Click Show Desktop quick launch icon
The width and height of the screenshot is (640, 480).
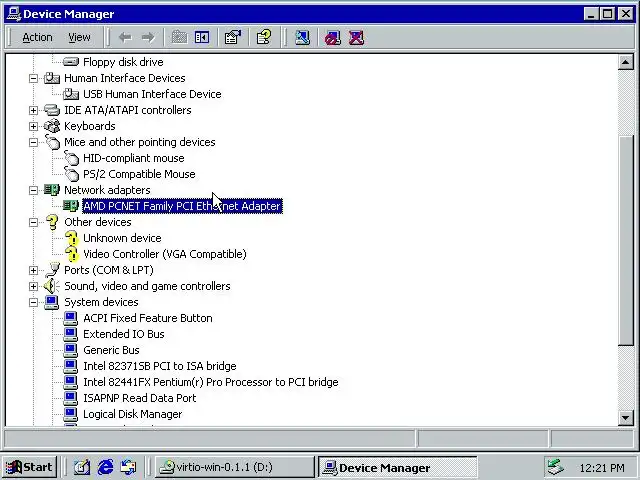[x=82, y=467]
